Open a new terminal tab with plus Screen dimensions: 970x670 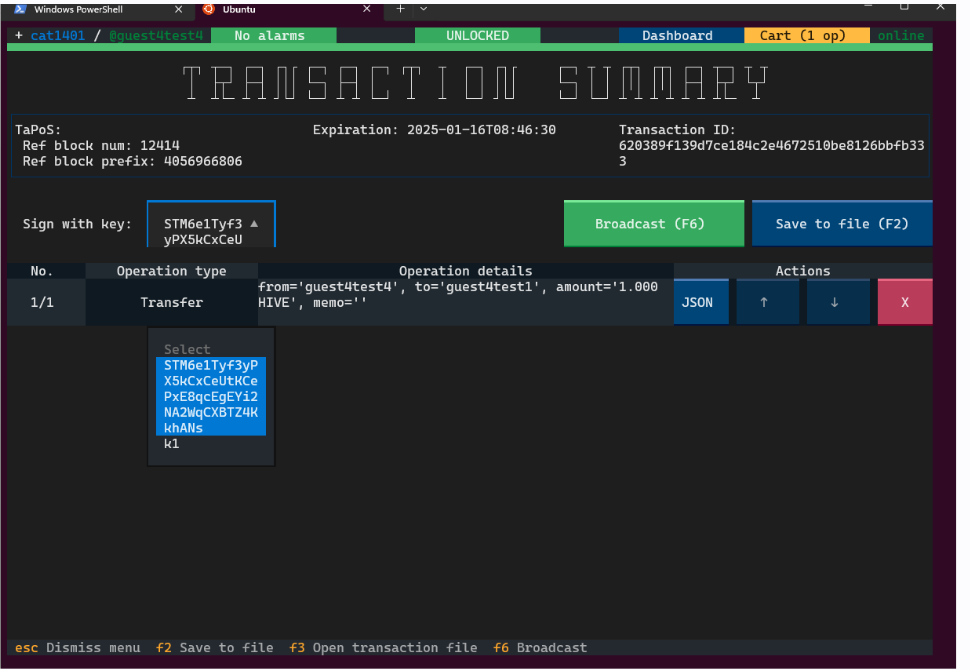pos(400,9)
